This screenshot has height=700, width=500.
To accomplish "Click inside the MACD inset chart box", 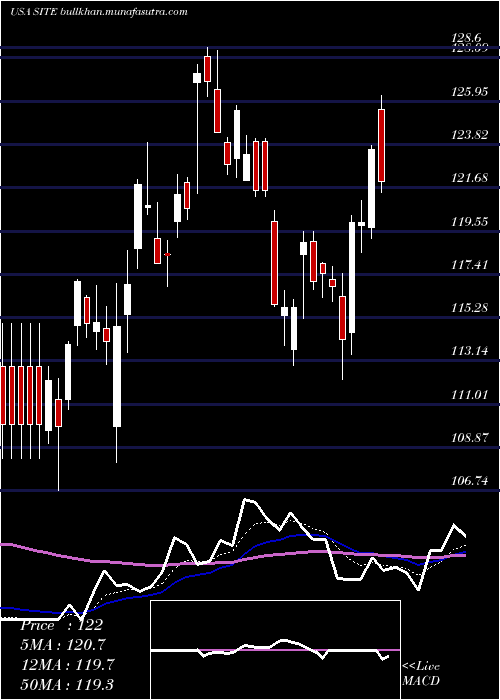I will [x=275, y=650].
